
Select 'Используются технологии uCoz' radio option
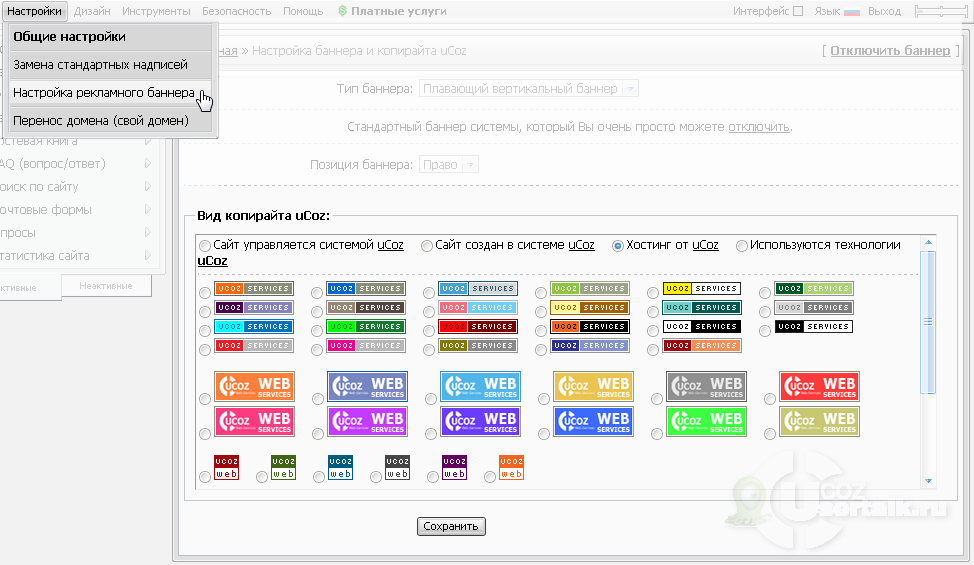(742, 246)
